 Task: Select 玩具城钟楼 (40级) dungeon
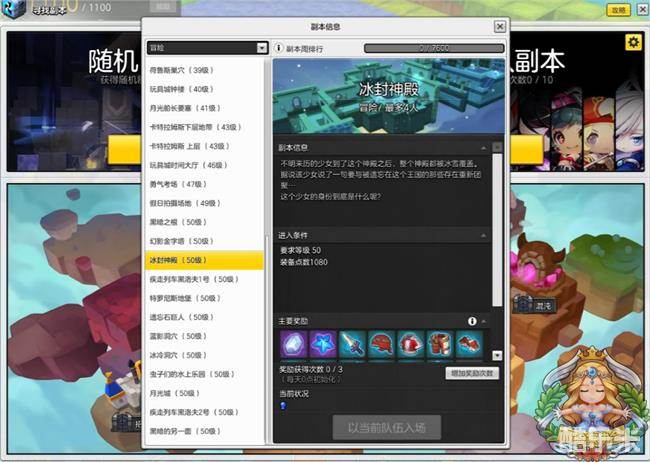[204, 89]
